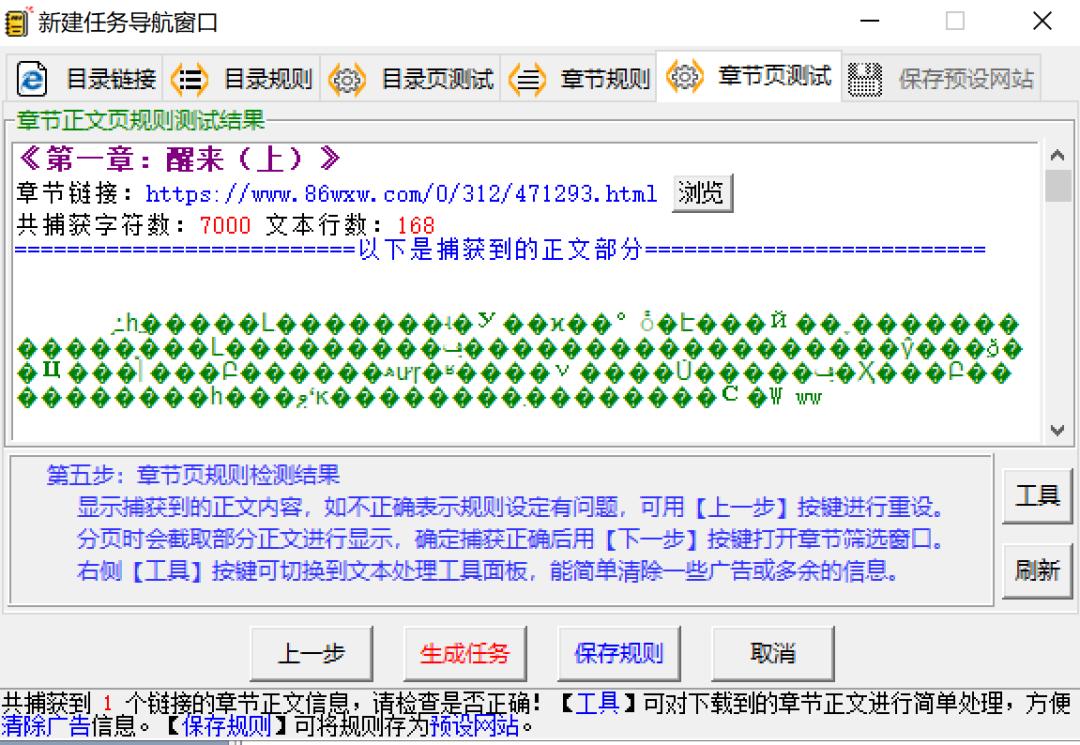Save rules with the 保存规则 button
The image size is (1080, 745).
click(x=620, y=652)
